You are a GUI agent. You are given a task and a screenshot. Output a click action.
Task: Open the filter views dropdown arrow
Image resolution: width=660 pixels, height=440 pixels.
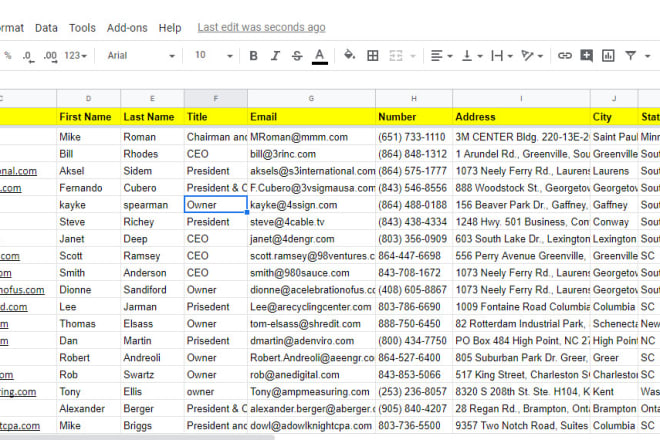[647, 56]
